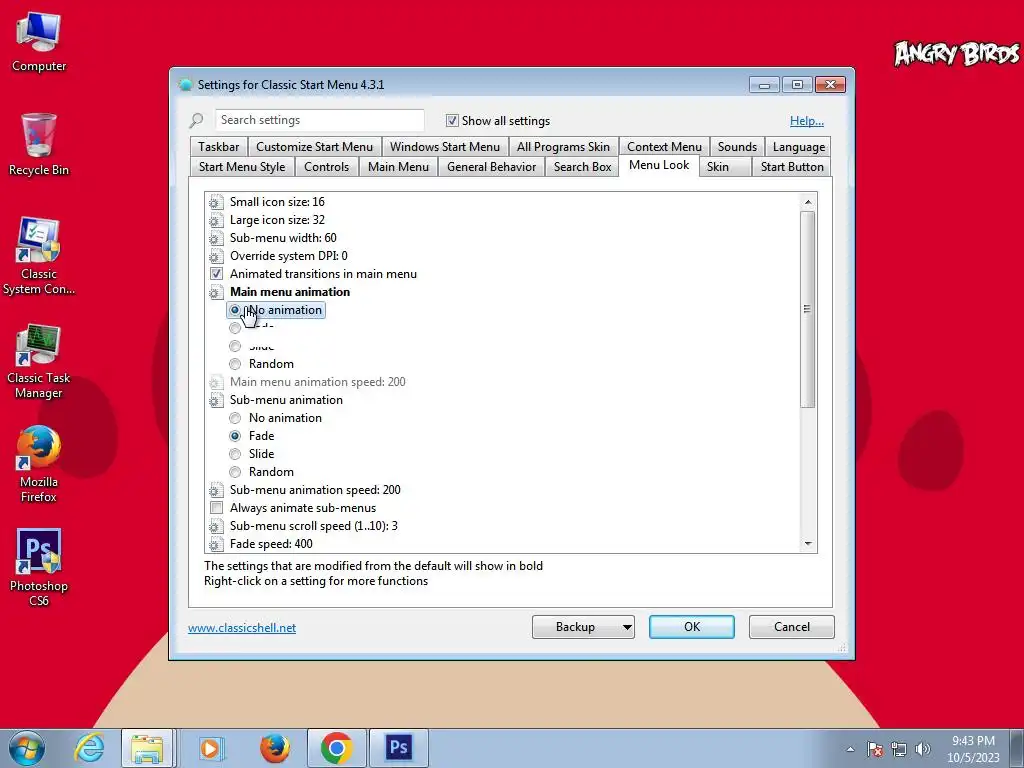Click OK to apply settings
The image size is (1024, 768).
click(692, 627)
